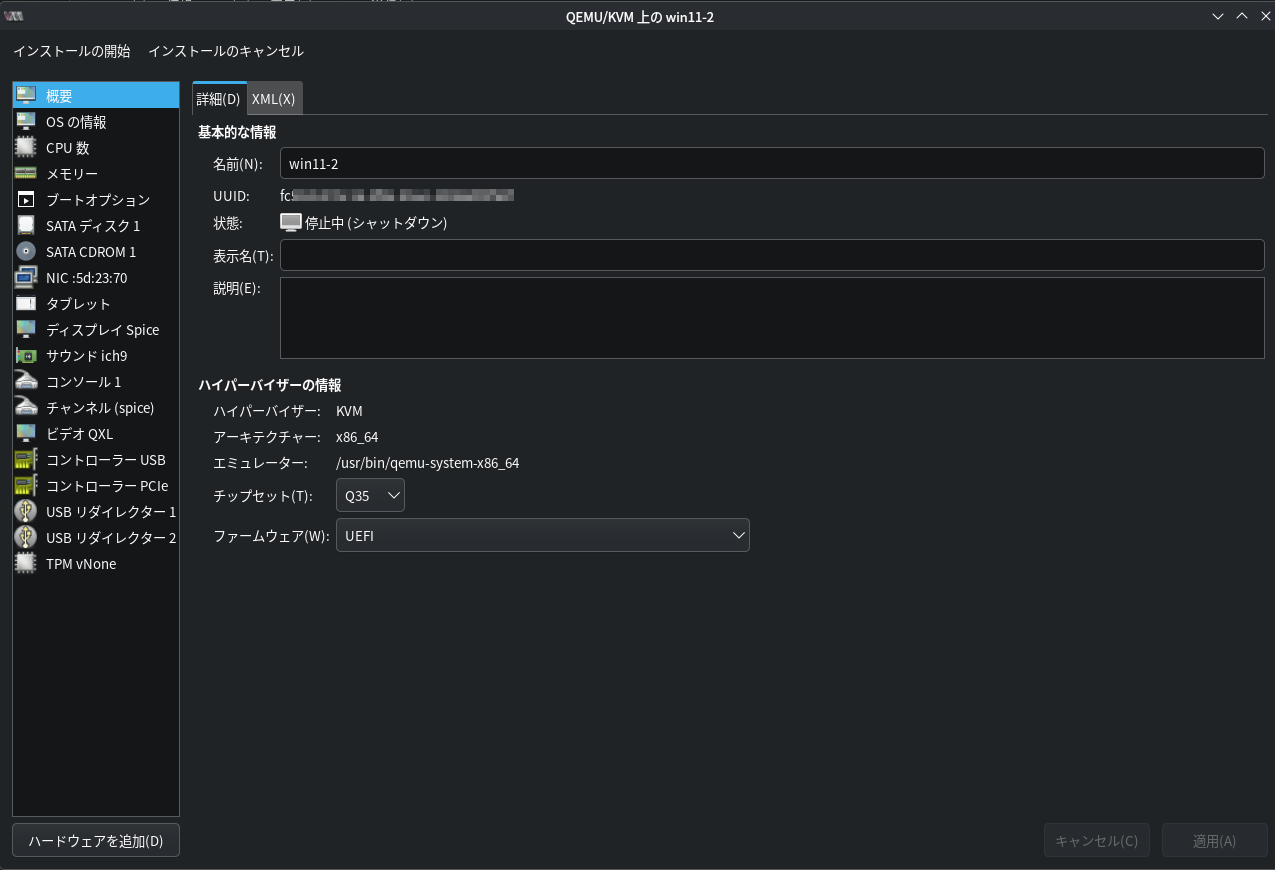This screenshot has height=870, width=1275.
Task: Click the 説明(E) description text area
Action: pyautogui.click(x=772, y=318)
